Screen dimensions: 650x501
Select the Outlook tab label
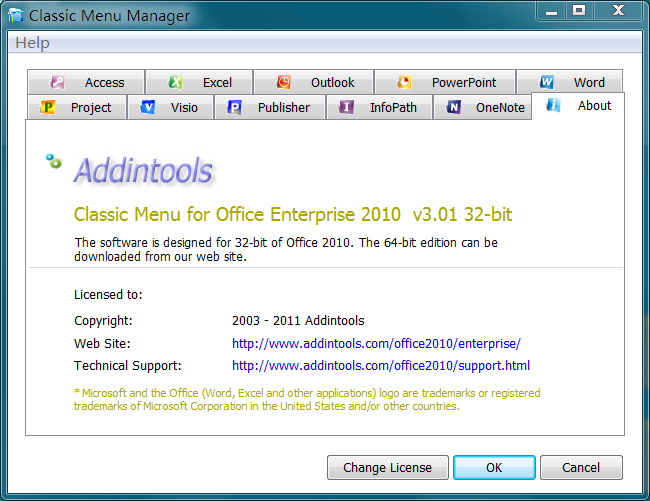332,83
